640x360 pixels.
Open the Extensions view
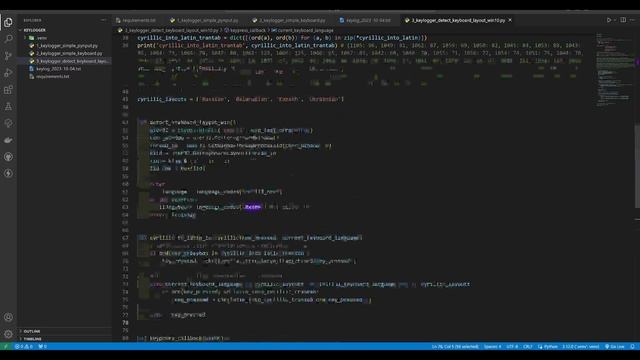tap(8, 90)
